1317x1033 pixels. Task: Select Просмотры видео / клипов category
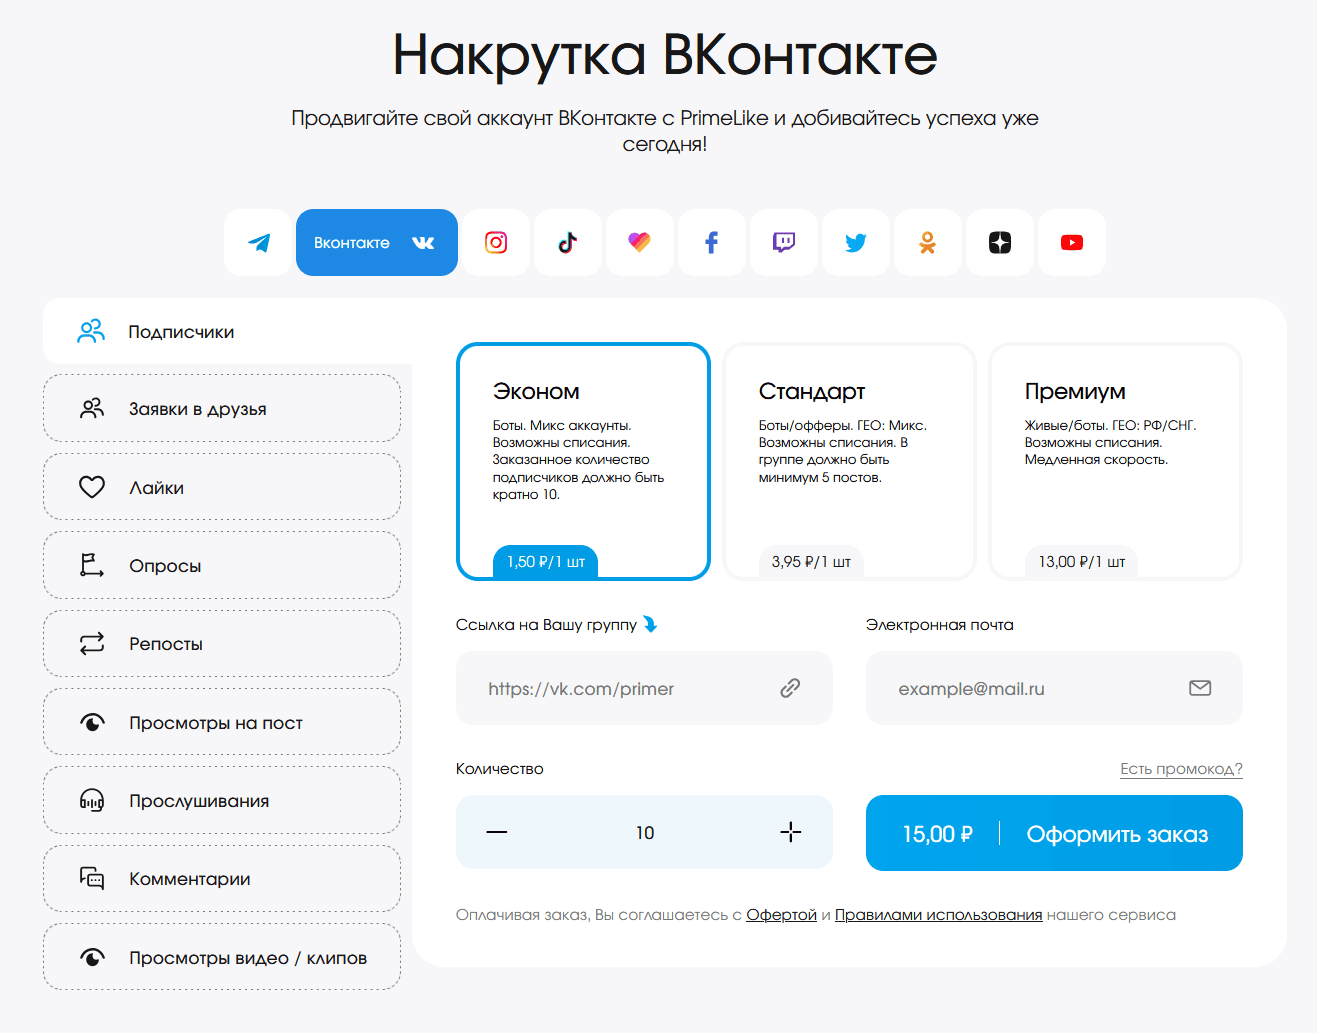(222, 957)
